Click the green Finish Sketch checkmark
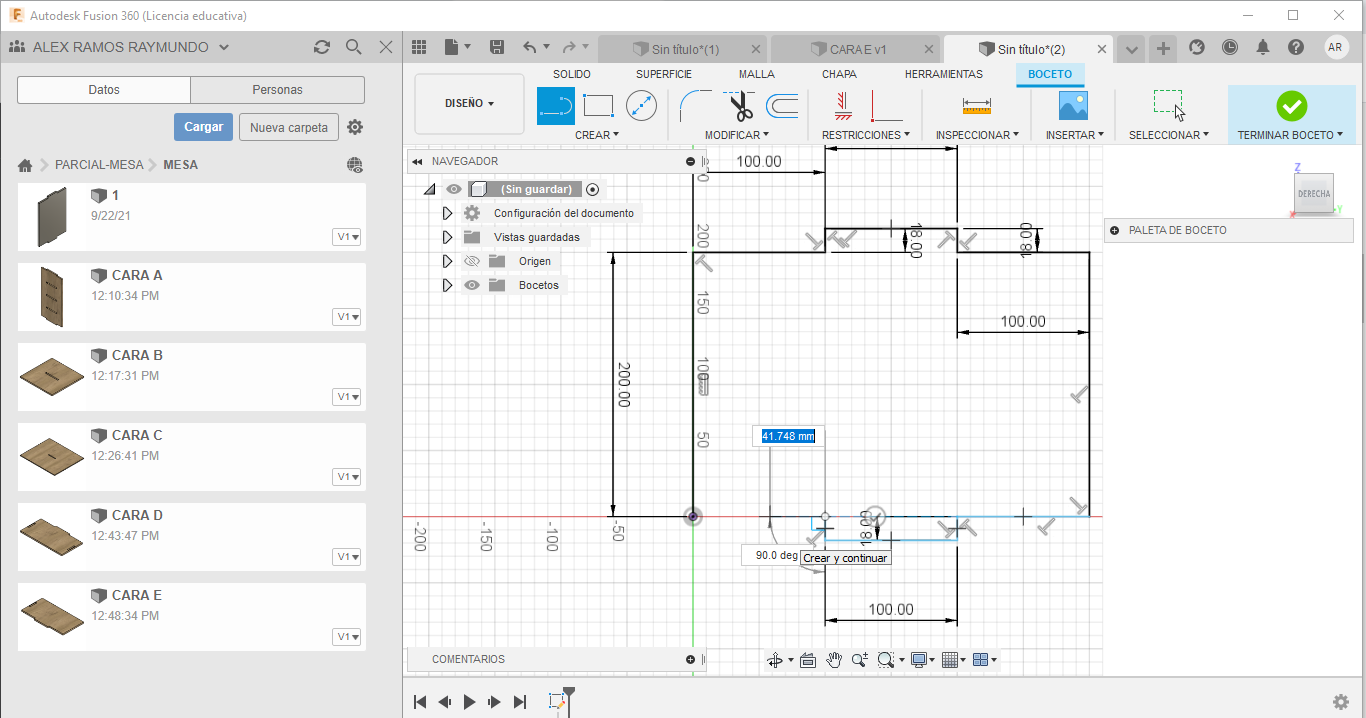 pos(1291,105)
